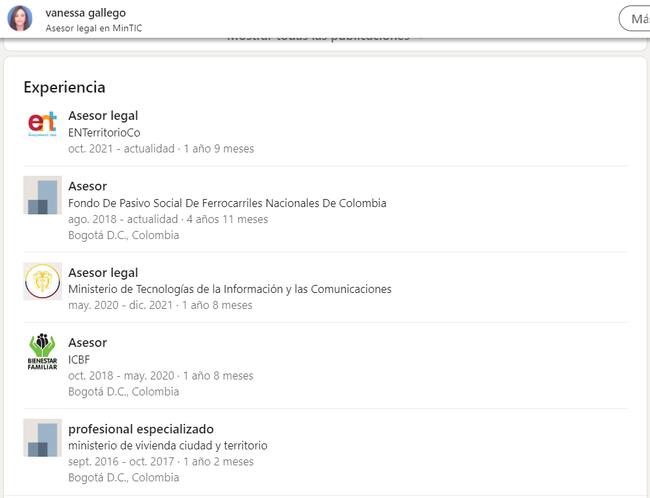
Task: Open ENTerritorioCo company name link
Action: click(104, 133)
